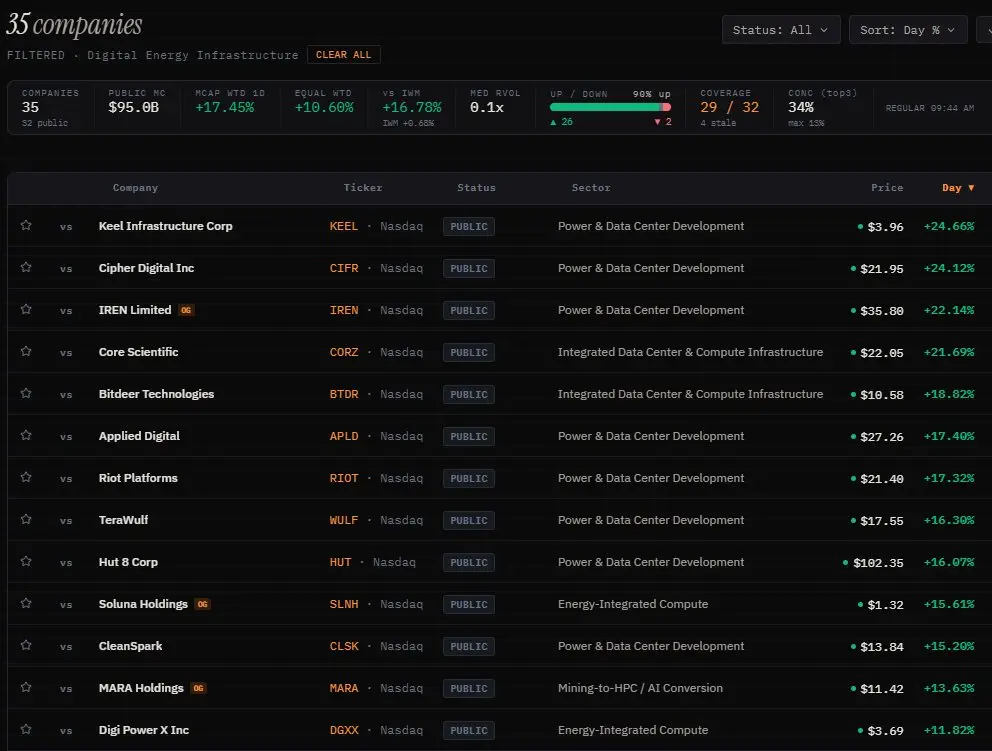Click the OG badge next to MARA Holdings
This screenshot has width=992, height=751.
199,688
